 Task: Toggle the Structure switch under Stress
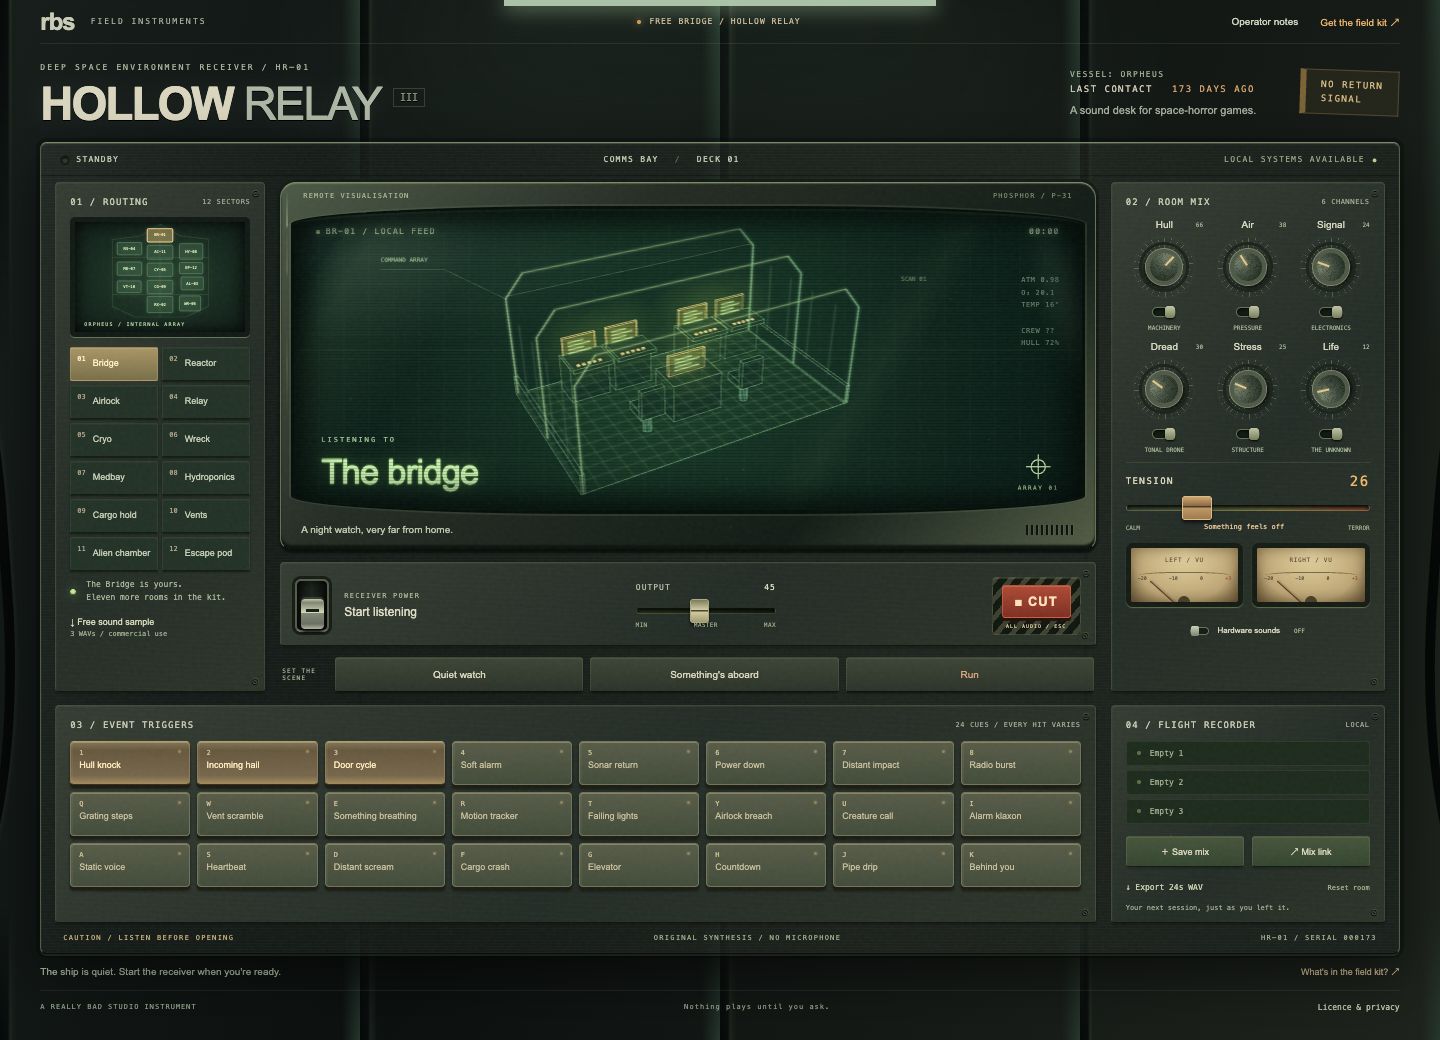[1247, 434]
